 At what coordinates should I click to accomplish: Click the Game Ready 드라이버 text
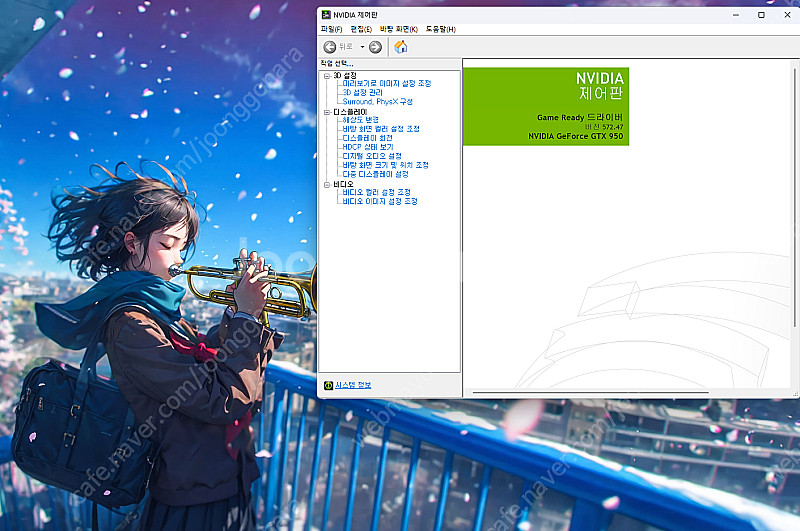[x=580, y=117]
